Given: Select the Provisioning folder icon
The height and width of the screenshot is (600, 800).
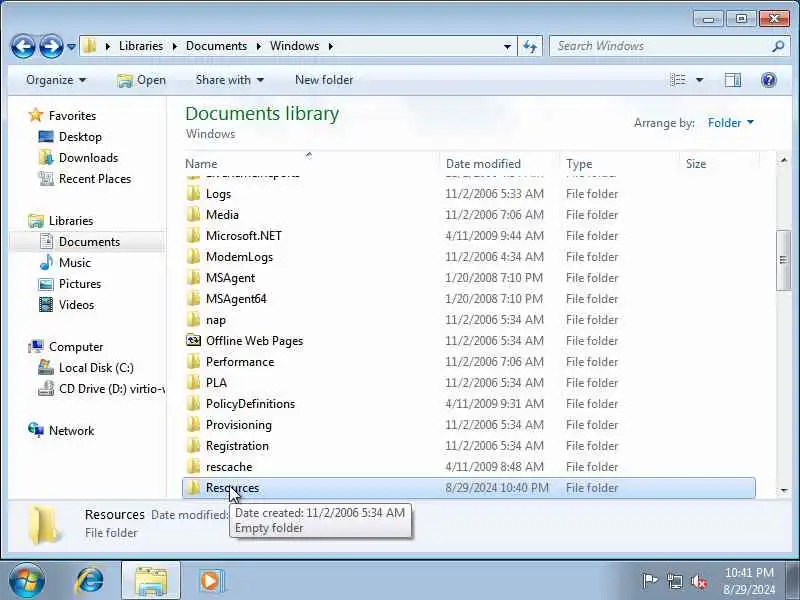Looking at the screenshot, I should click(193, 424).
